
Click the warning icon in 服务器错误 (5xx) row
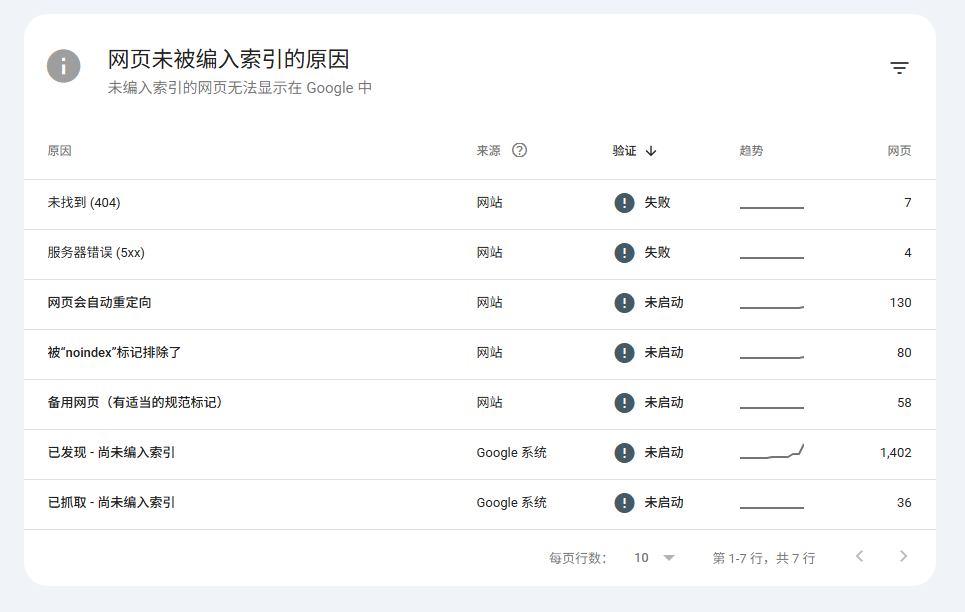coord(624,252)
